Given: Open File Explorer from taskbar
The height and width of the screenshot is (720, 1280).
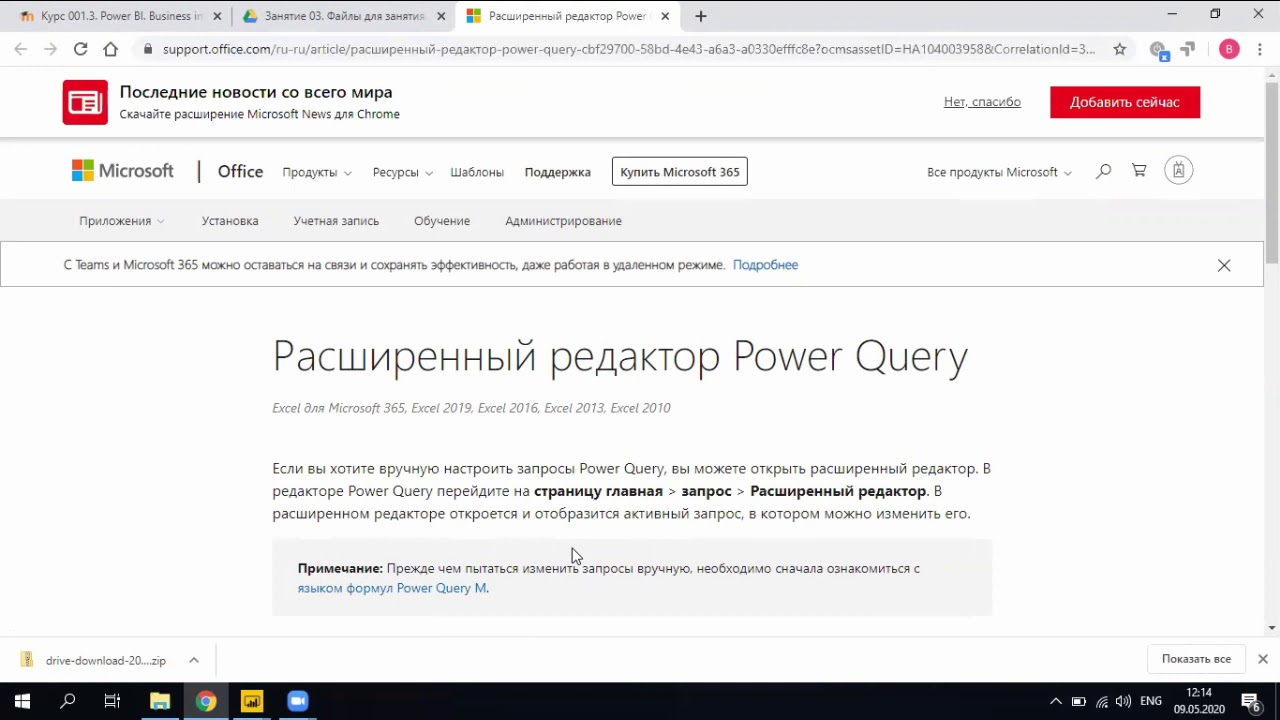Looking at the screenshot, I should [x=160, y=701].
